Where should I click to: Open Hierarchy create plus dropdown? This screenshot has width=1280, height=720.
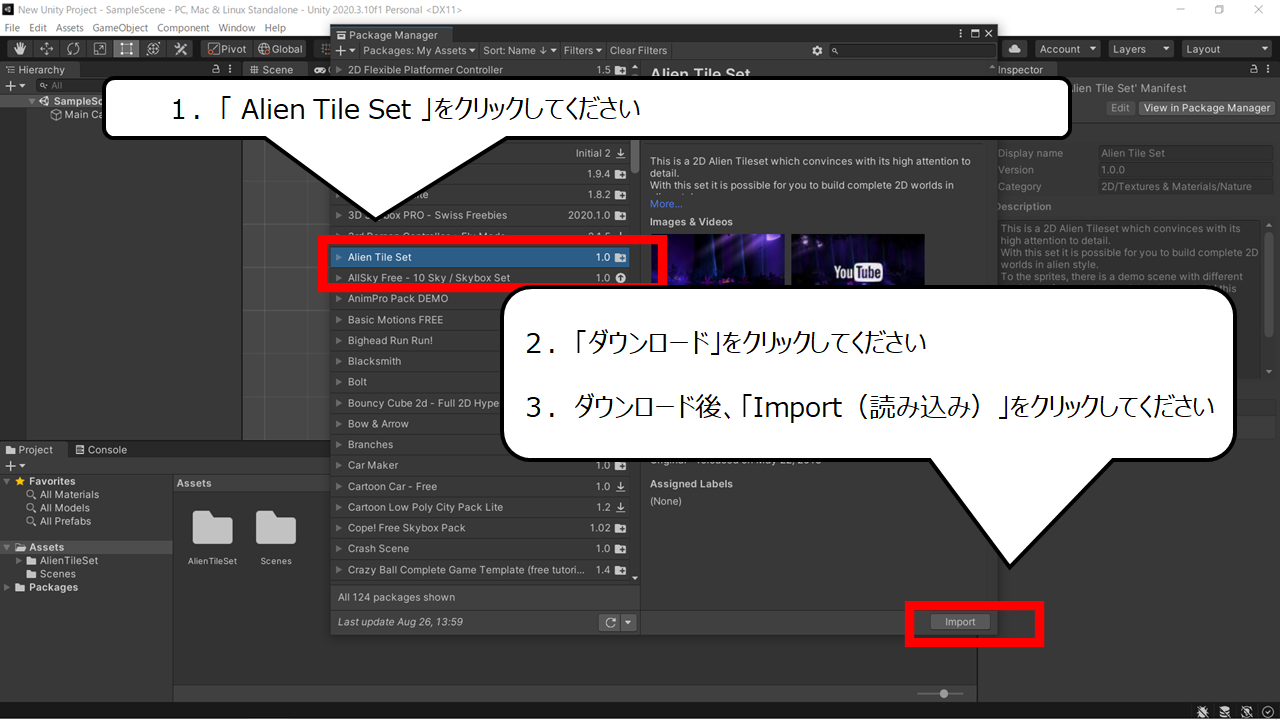click(x=14, y=86)
